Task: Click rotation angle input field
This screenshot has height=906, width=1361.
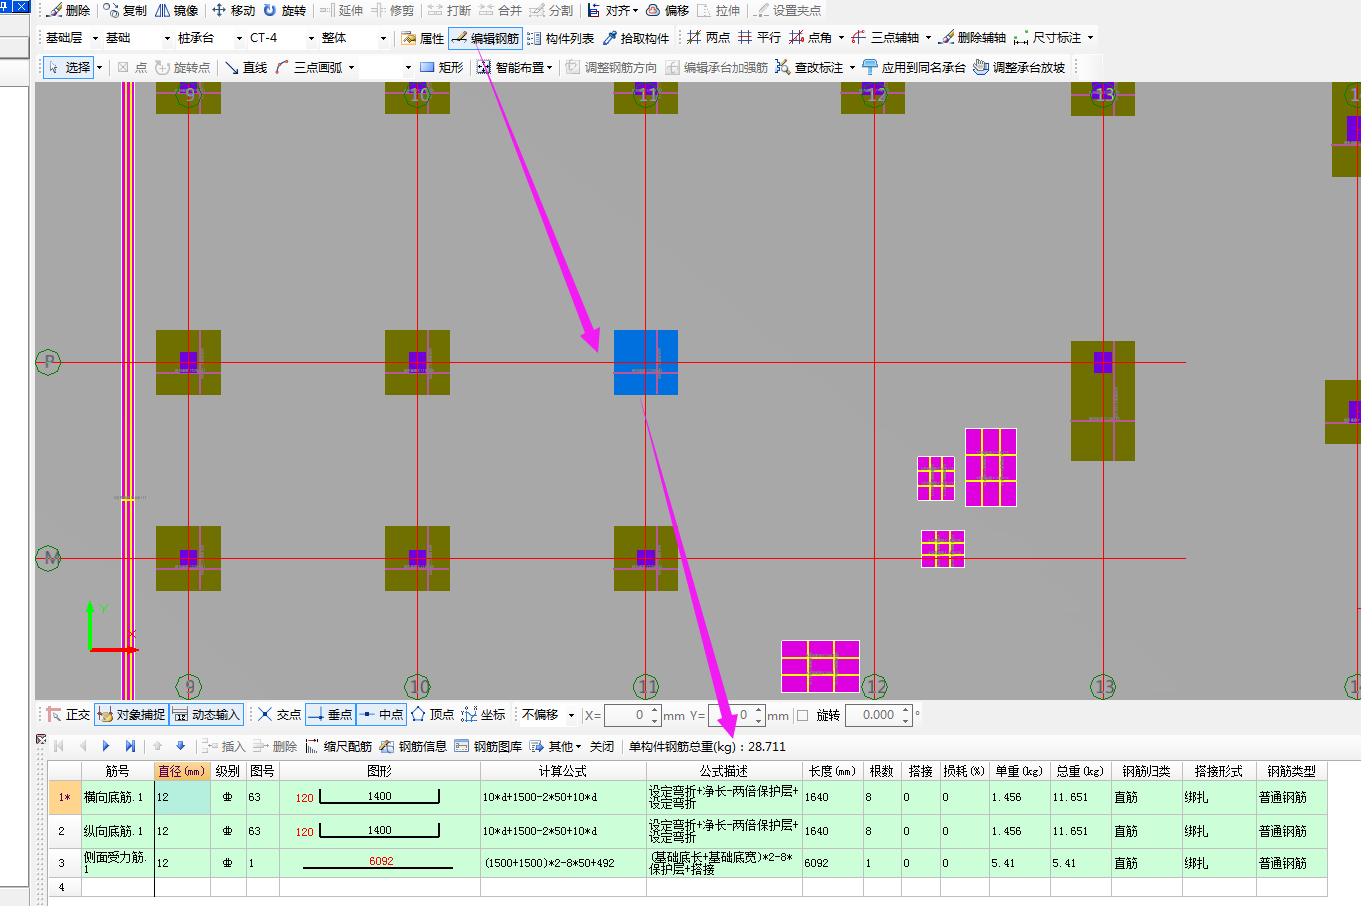Action: 879,715
